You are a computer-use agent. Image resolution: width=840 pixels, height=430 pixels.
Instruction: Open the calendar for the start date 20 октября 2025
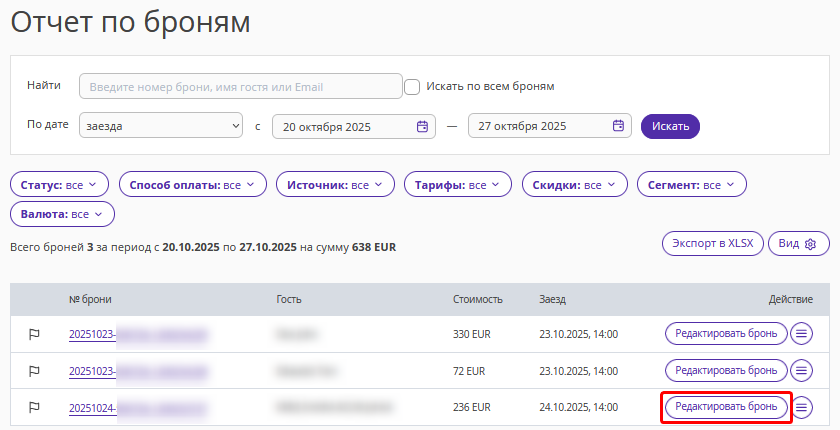[422, 126]
